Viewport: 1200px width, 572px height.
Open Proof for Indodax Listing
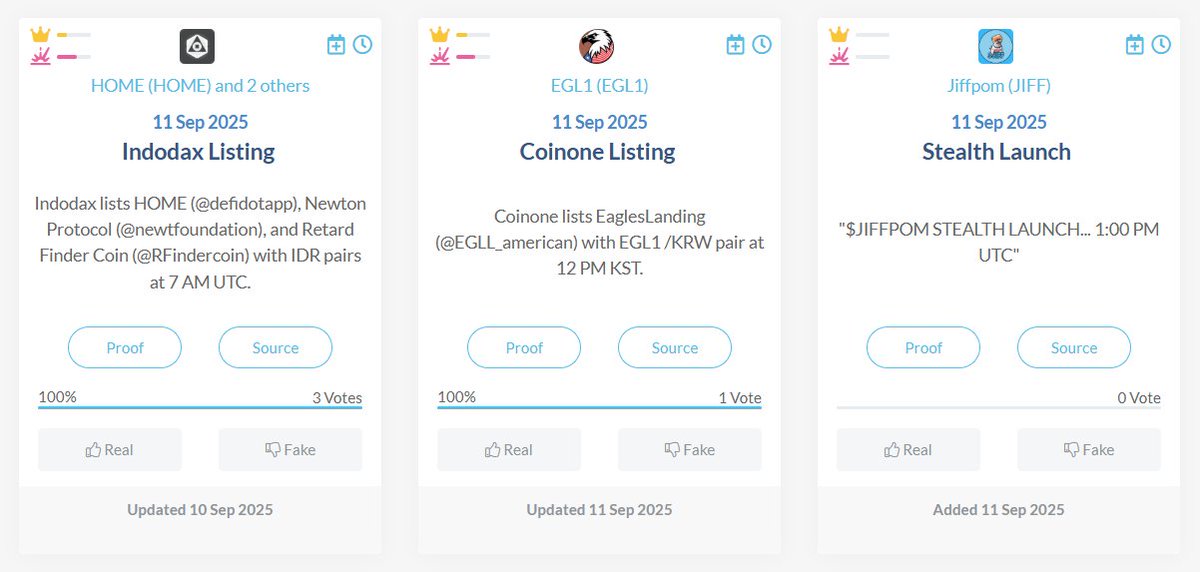click(x=125, y=348)
